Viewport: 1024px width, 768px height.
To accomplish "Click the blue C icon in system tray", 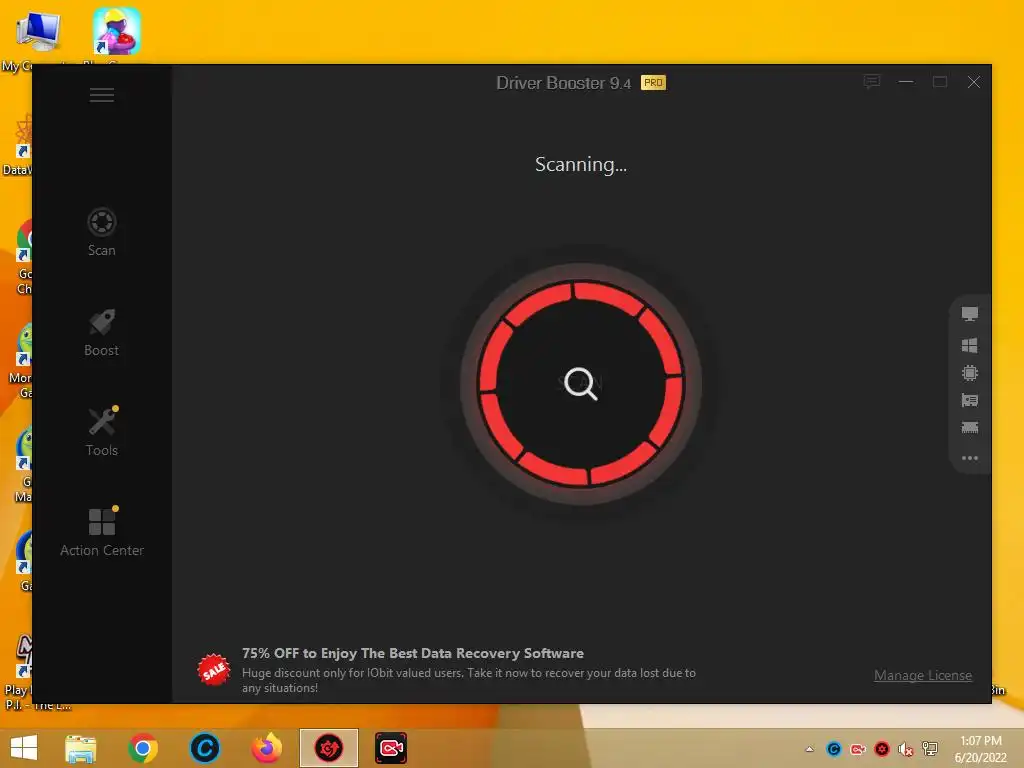I will pyautogui.click(x=834, y=749).
